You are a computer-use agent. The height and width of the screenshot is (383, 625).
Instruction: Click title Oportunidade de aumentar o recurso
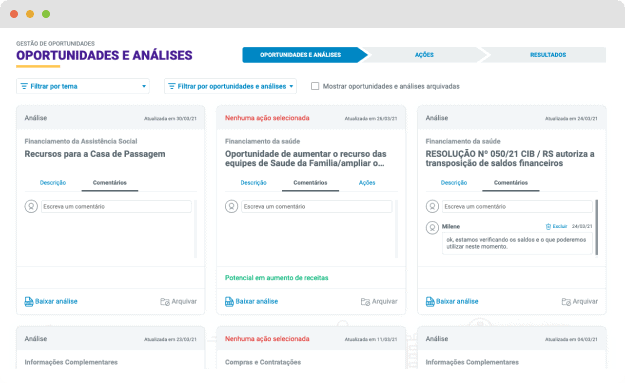pyautogui.click(x=306, y=159)
